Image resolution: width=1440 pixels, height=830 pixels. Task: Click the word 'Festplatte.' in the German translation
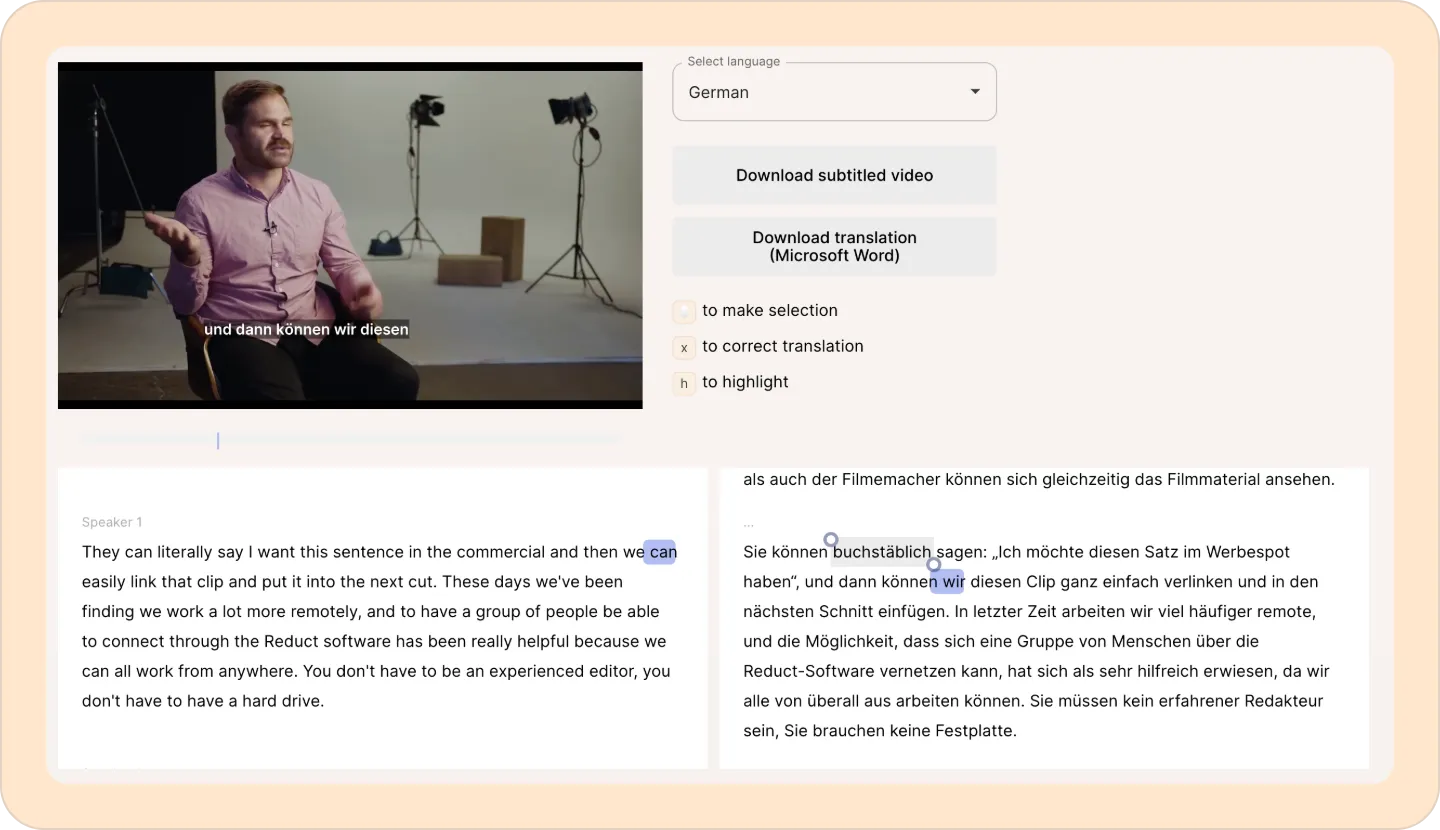coord(975,731)
